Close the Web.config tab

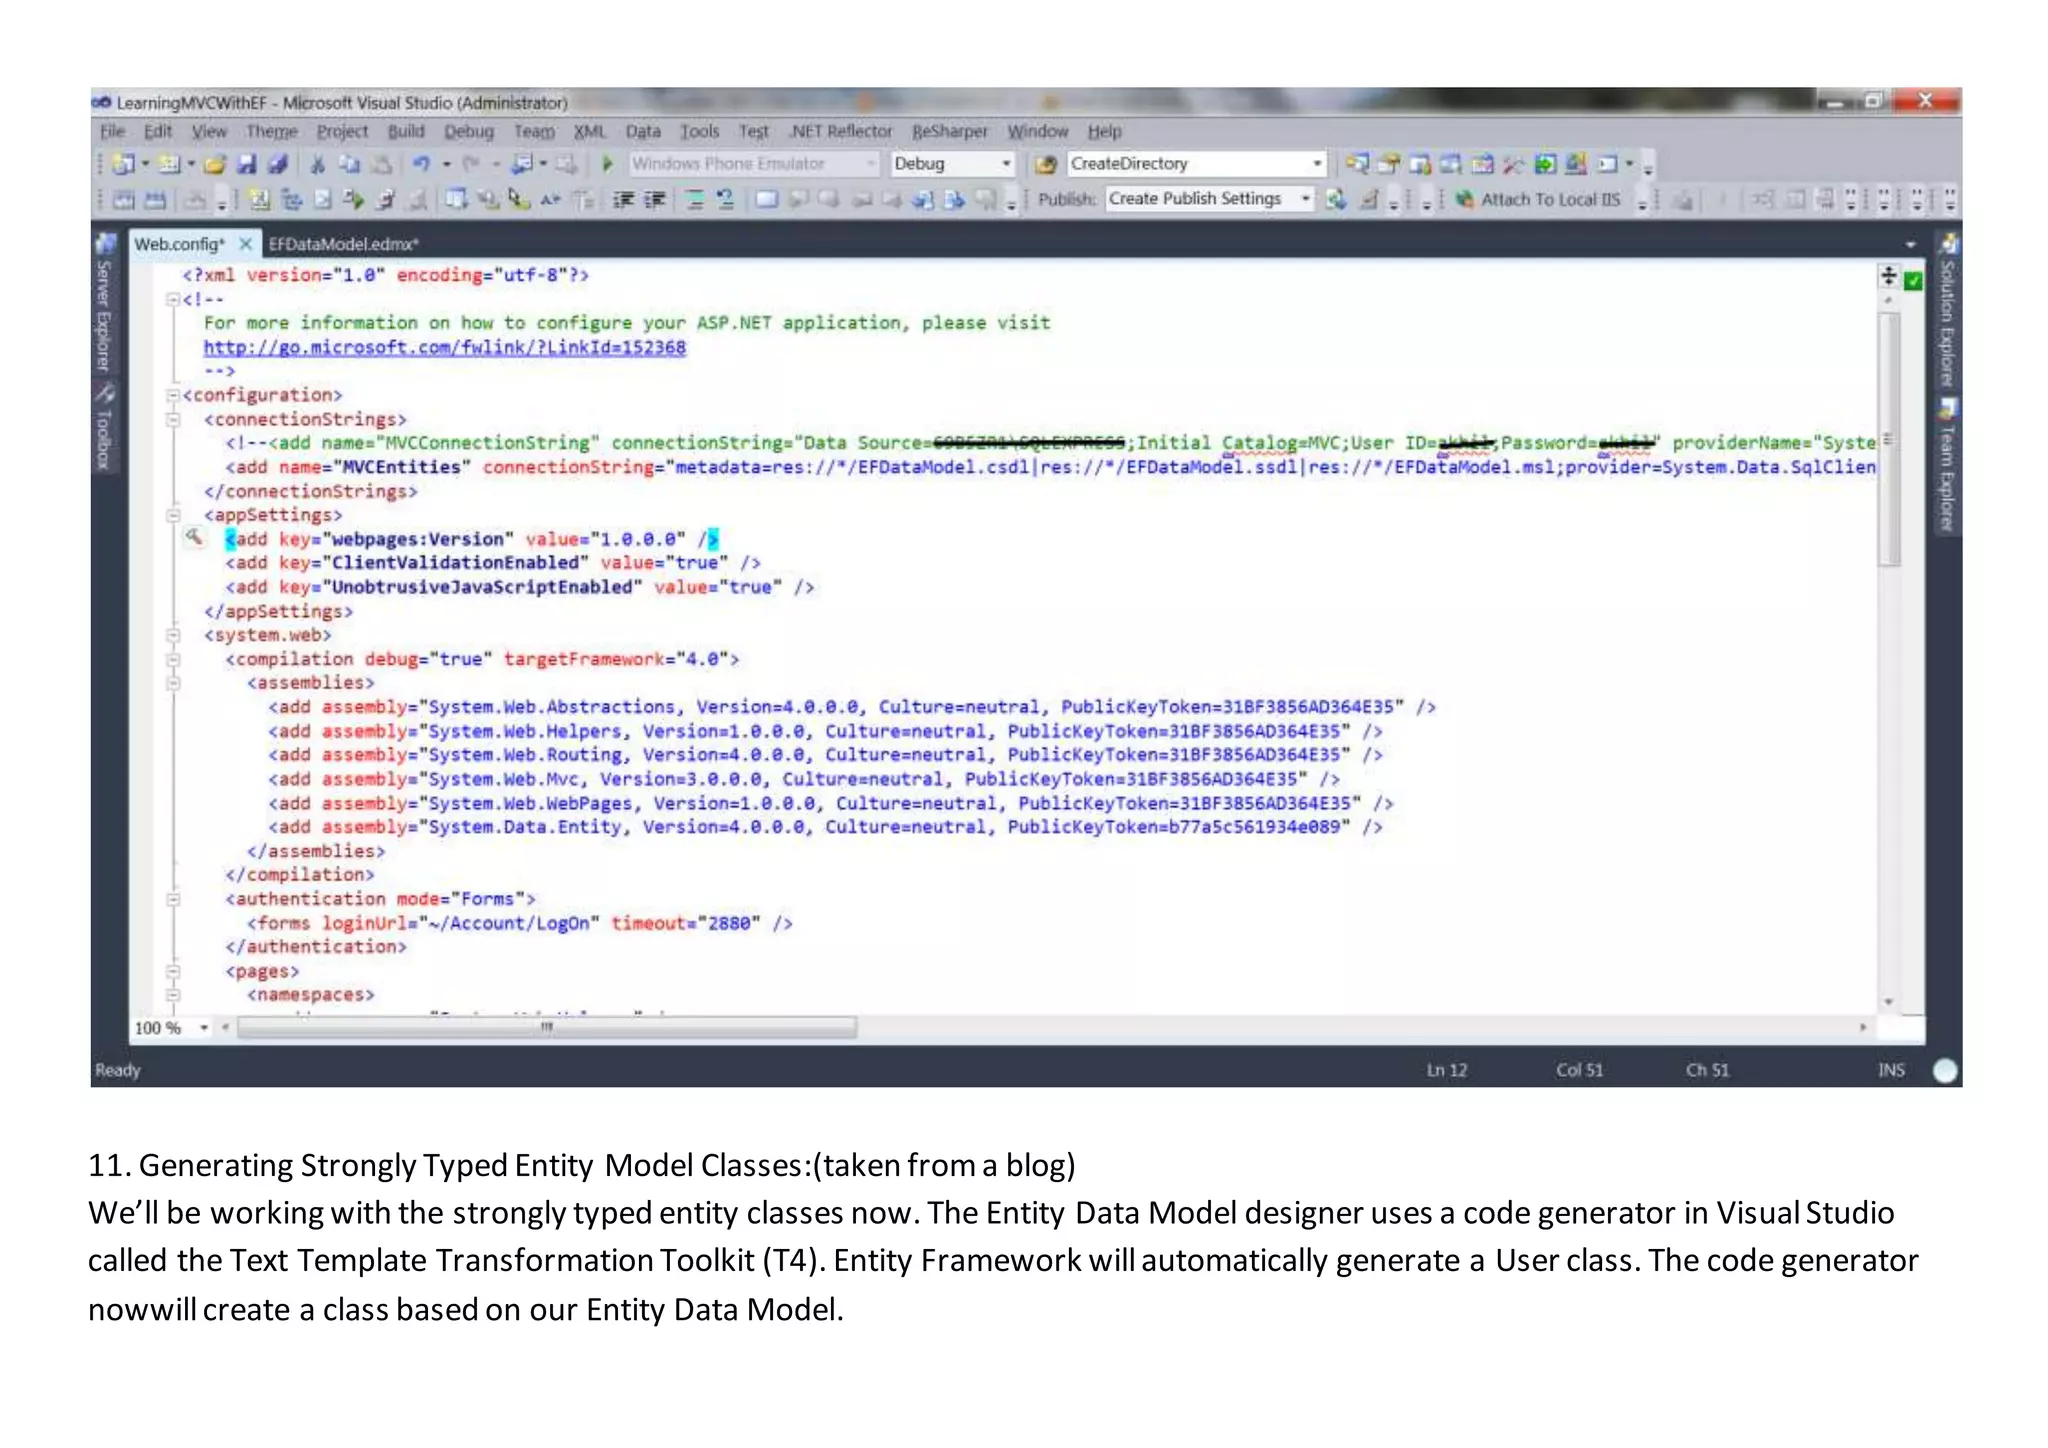[245, 244]
